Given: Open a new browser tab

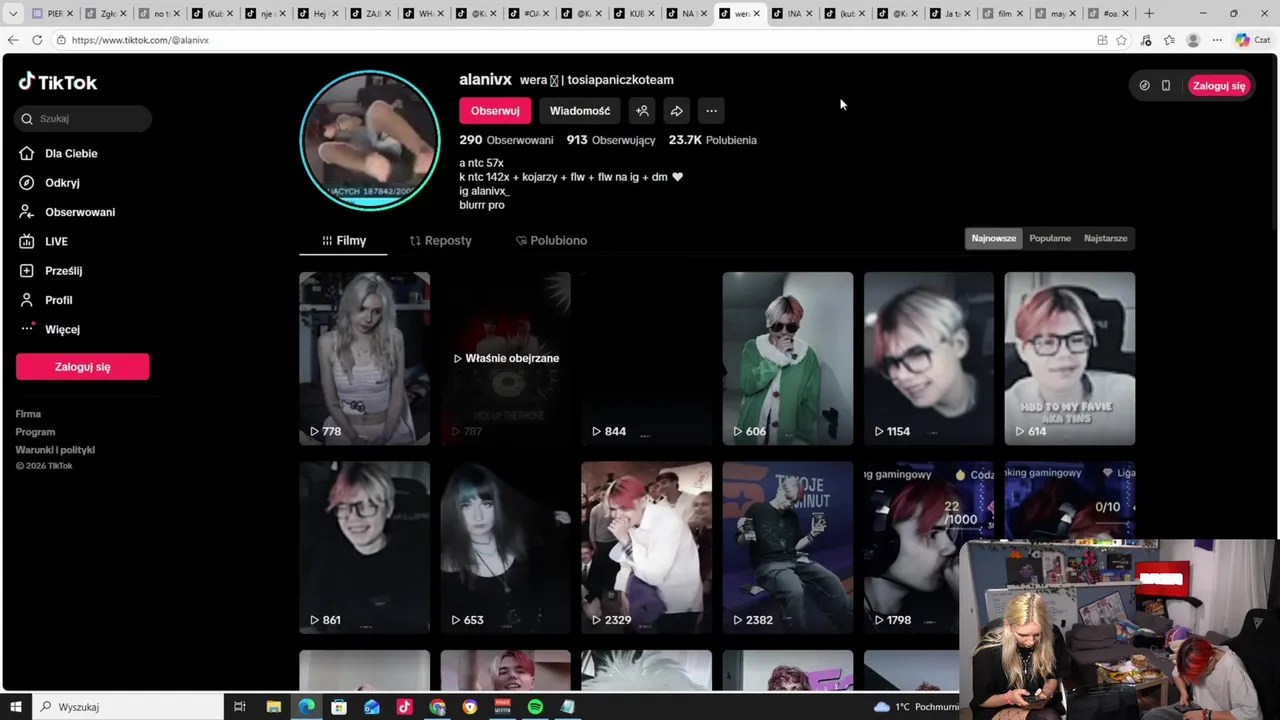Looking at the screenshot, I should 1149,14.
